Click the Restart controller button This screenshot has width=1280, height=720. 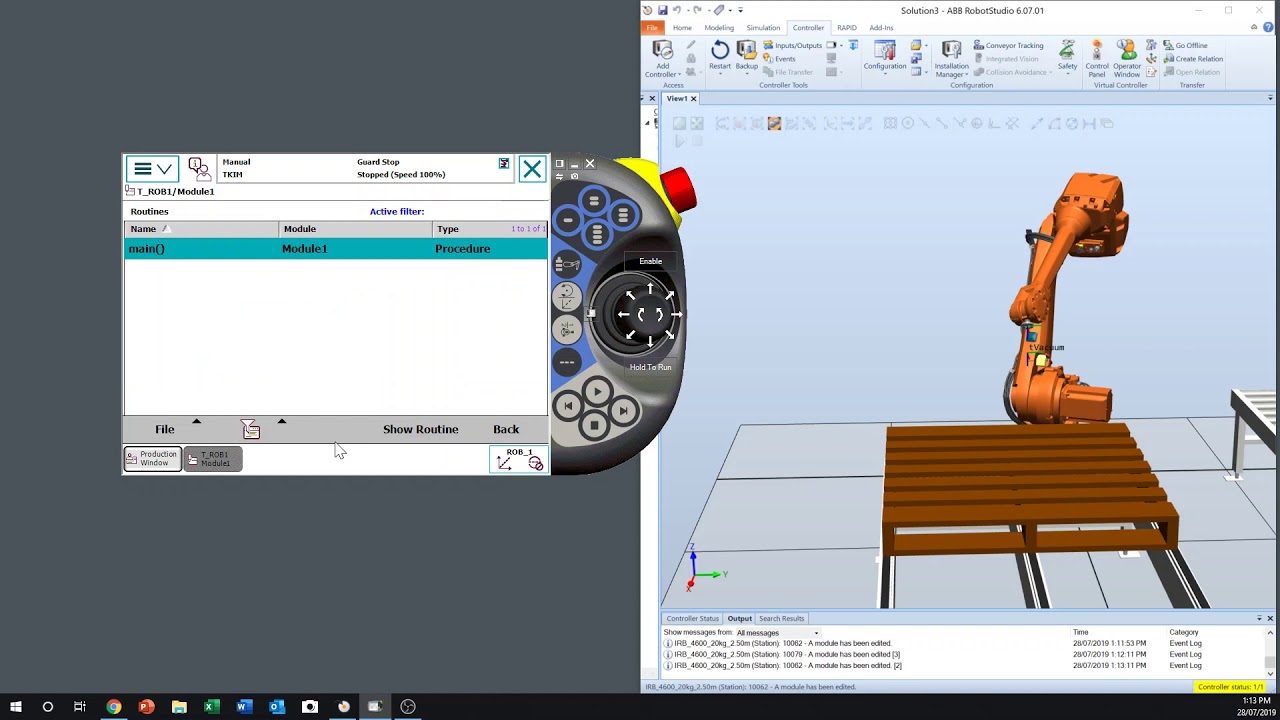pos(720,56)
